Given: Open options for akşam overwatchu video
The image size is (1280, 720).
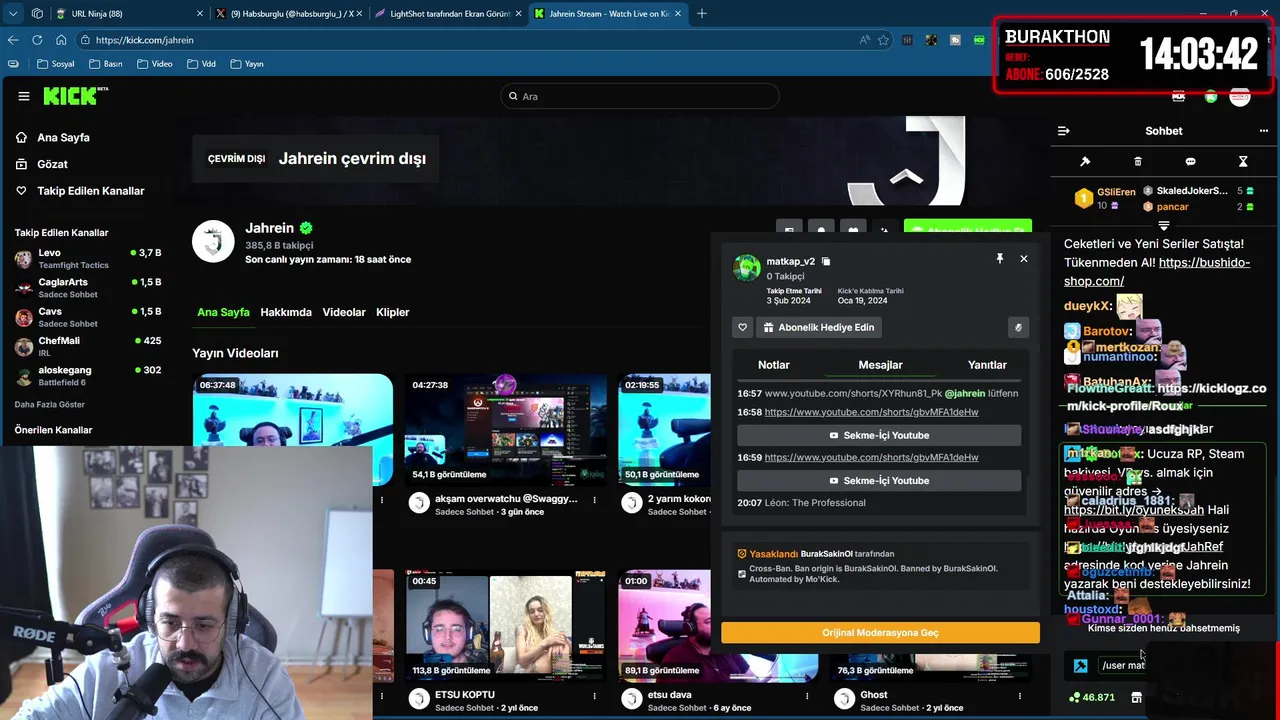Looking at the screenshot, I should point(594,500).
